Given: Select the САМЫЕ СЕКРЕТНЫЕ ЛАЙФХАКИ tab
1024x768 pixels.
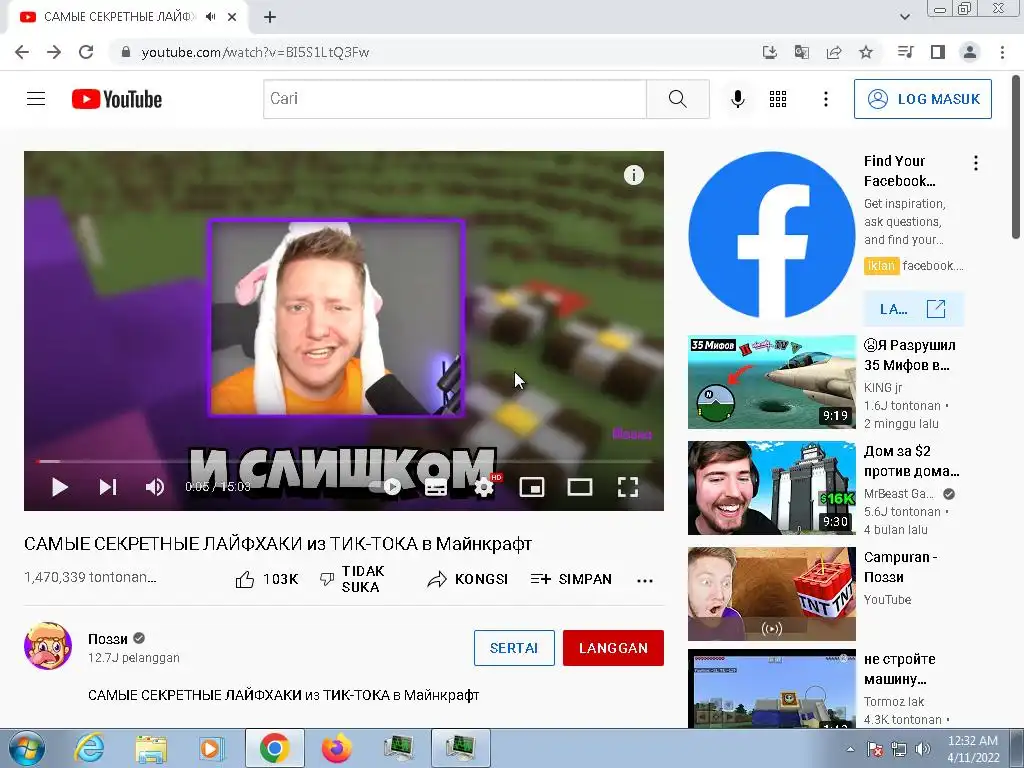Looking at the screenshot, I should (128, 17).
